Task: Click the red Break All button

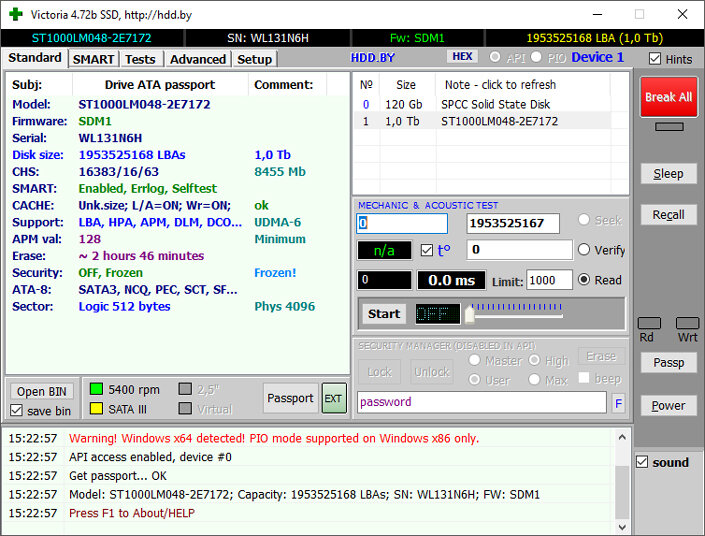Action: click(669, 97)
